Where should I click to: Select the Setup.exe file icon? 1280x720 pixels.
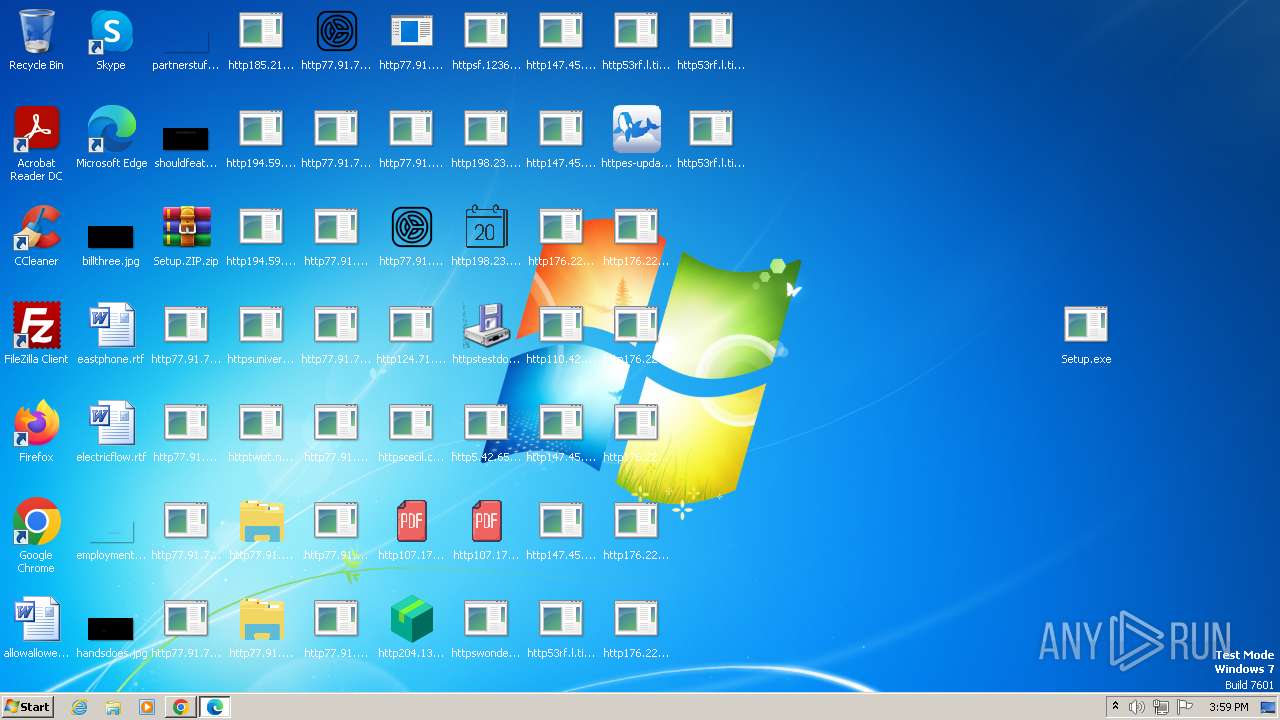tap(1086, 335)
